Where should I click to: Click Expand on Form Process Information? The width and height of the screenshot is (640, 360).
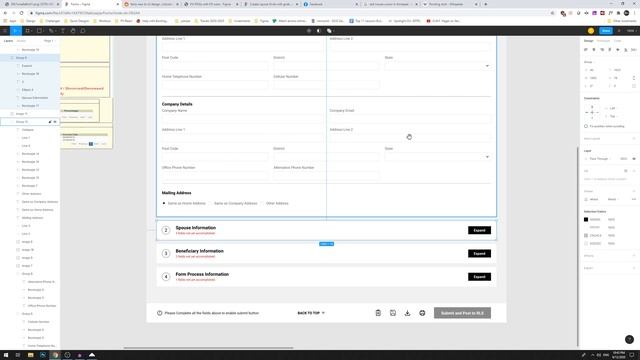click(479, 277)
